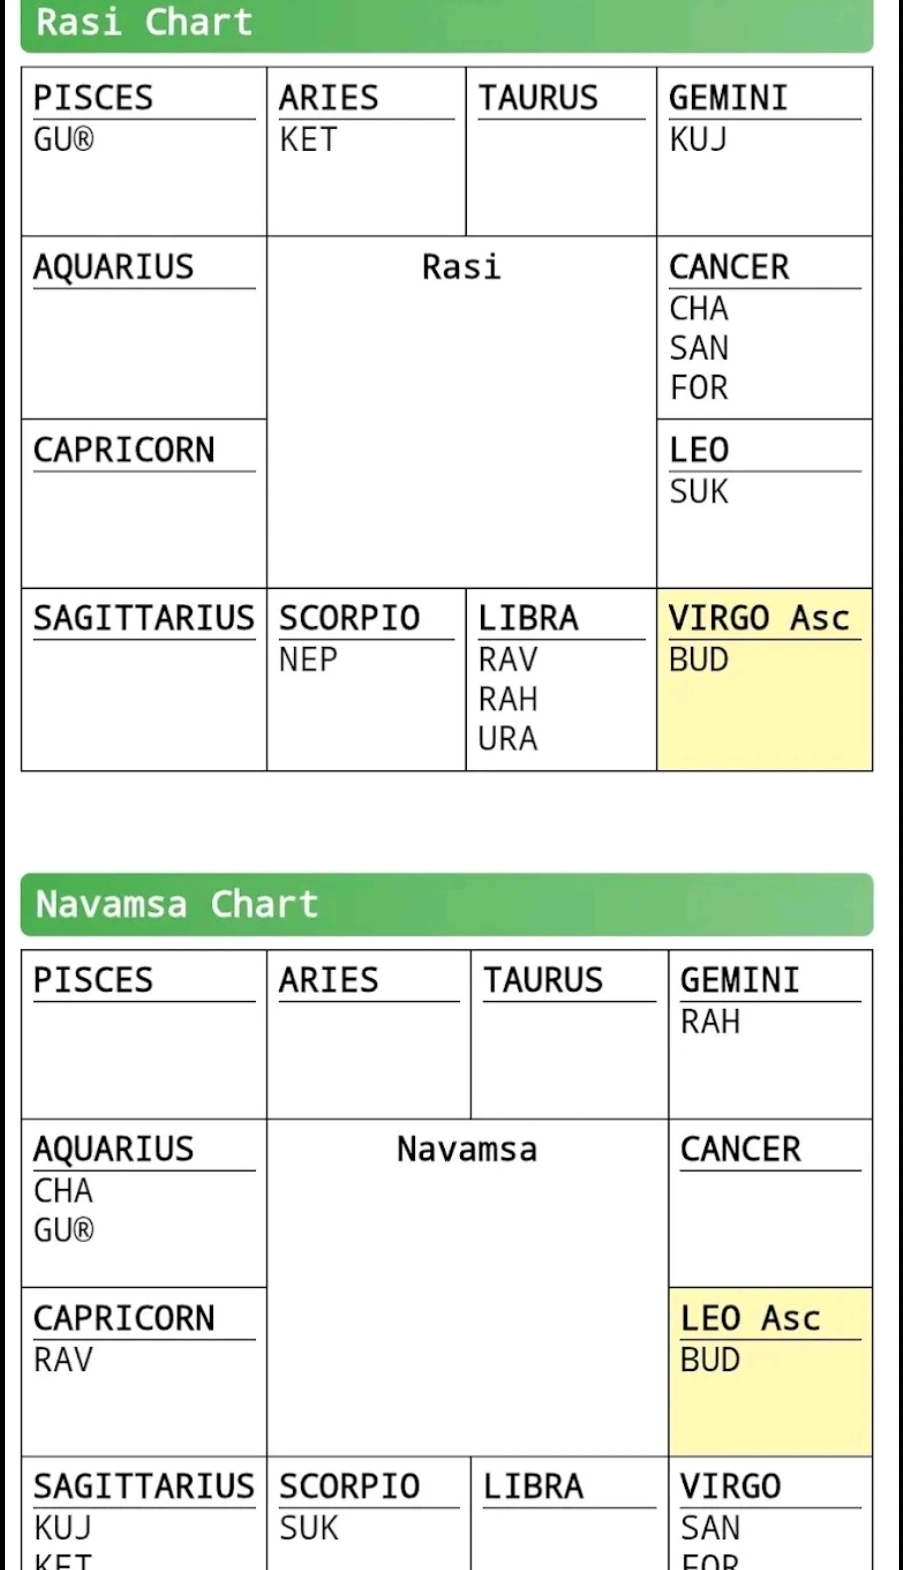This screenshot has width=903, height=1570.
Task: Click the Capricorn cell containing RAV
Action: (144, 1371)
